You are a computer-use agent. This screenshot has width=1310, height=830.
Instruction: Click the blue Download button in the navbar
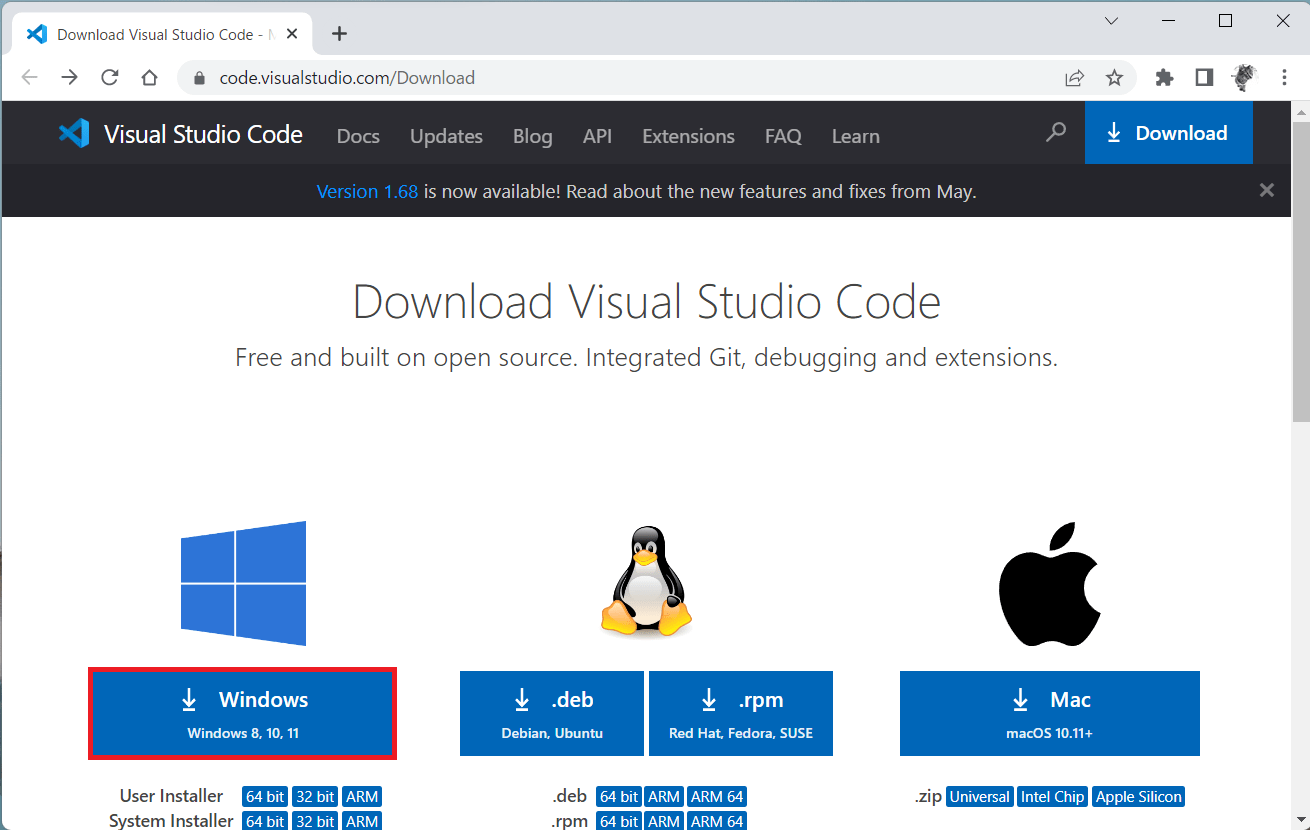tap(1168, 132)
